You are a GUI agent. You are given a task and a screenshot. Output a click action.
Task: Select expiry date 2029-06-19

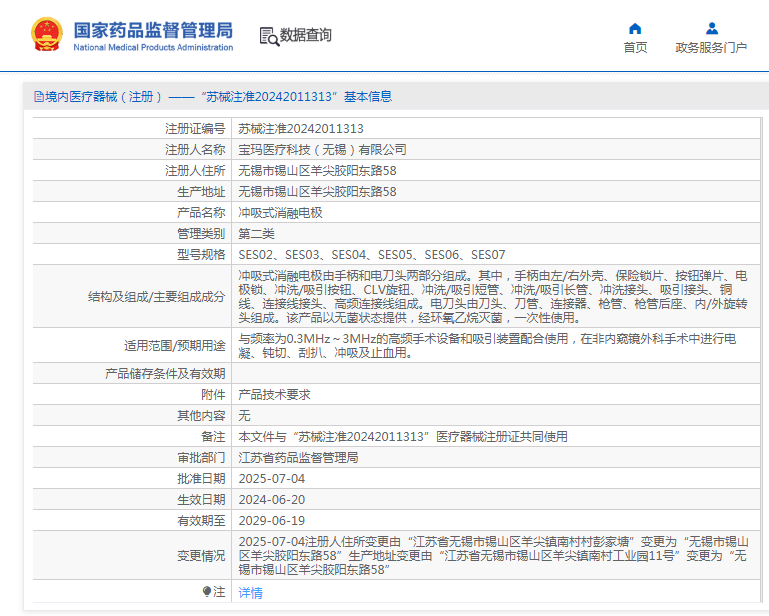[272, 521]
